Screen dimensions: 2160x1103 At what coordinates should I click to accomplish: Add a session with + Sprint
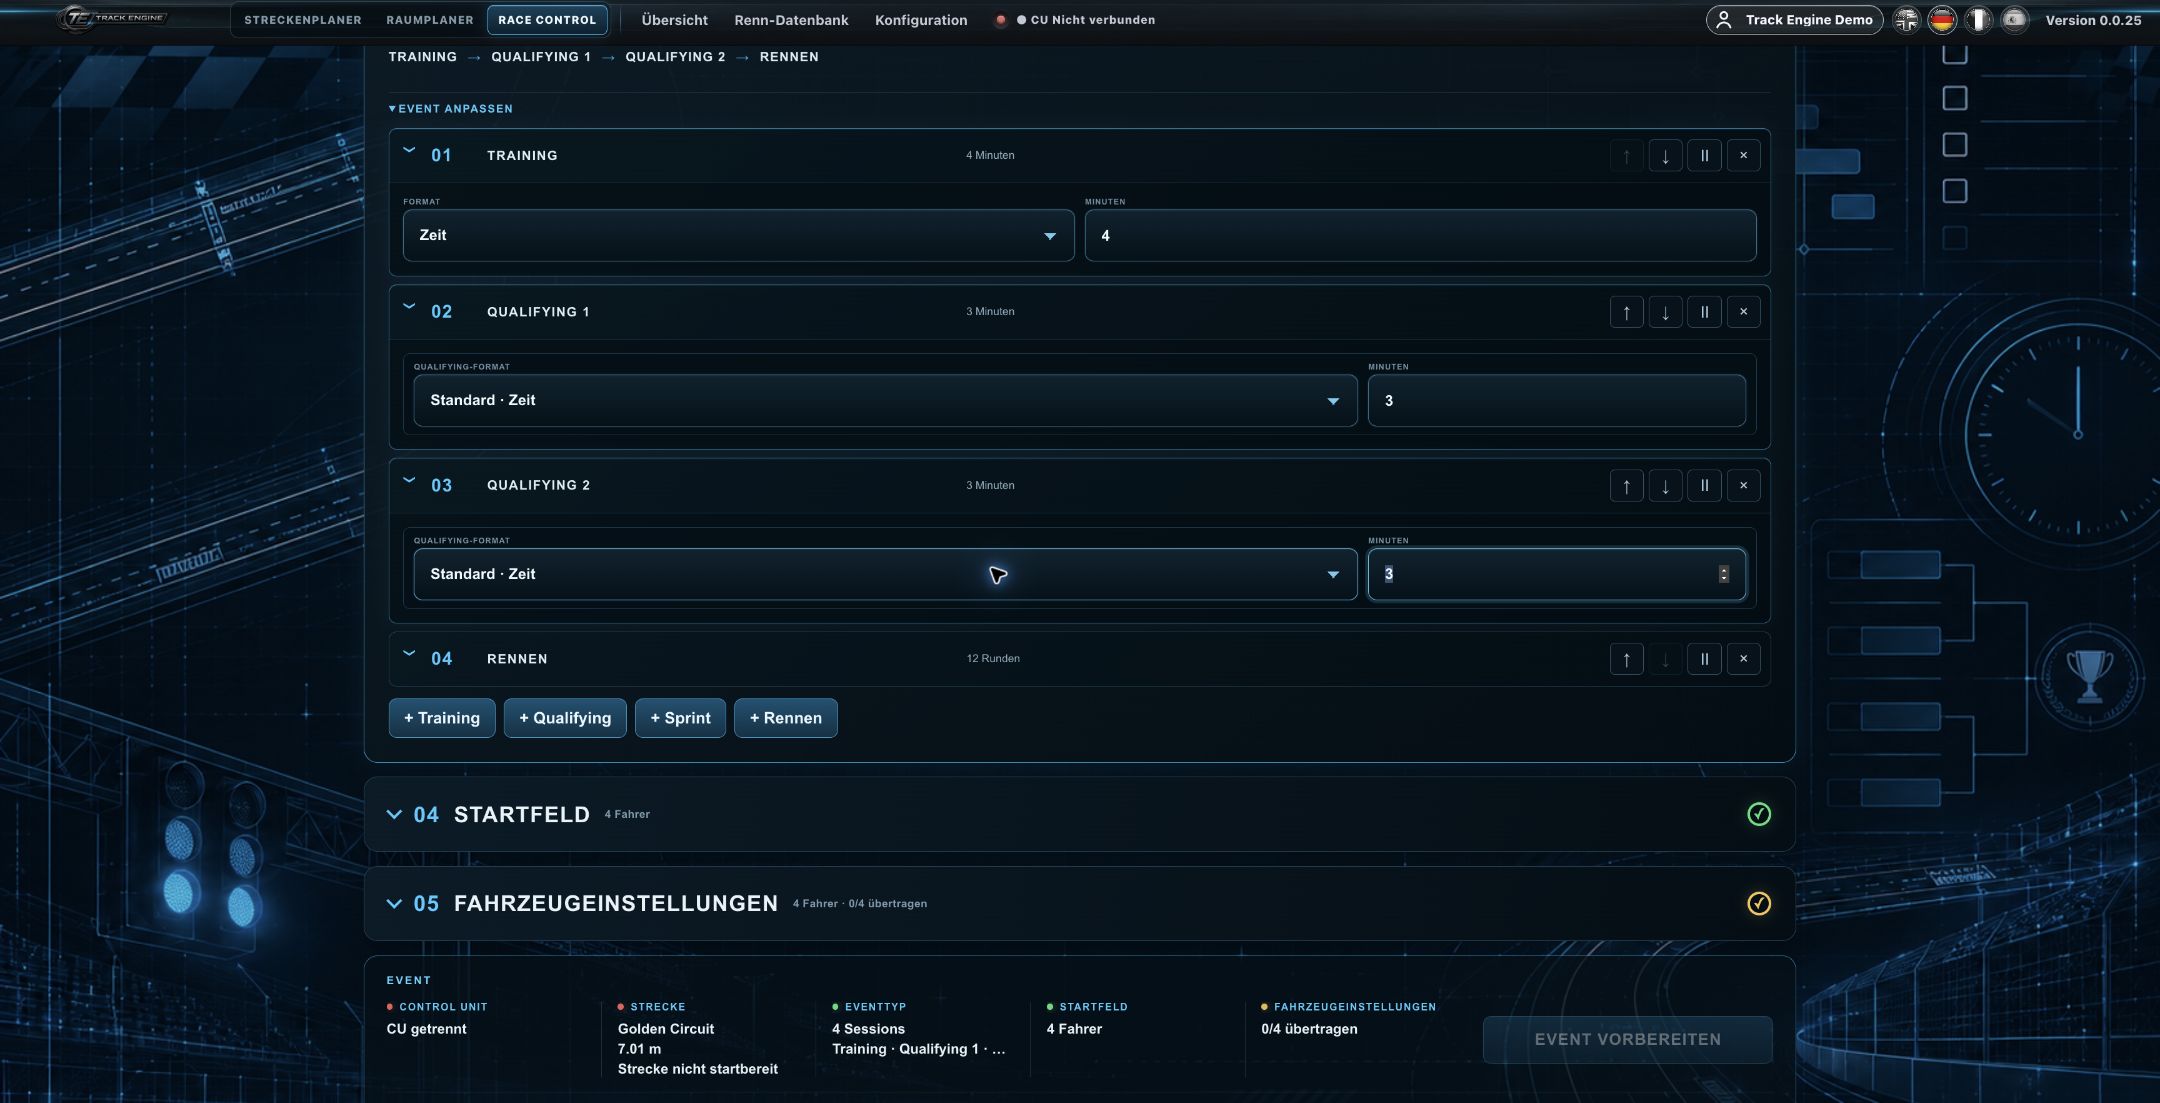coord(680,718)
